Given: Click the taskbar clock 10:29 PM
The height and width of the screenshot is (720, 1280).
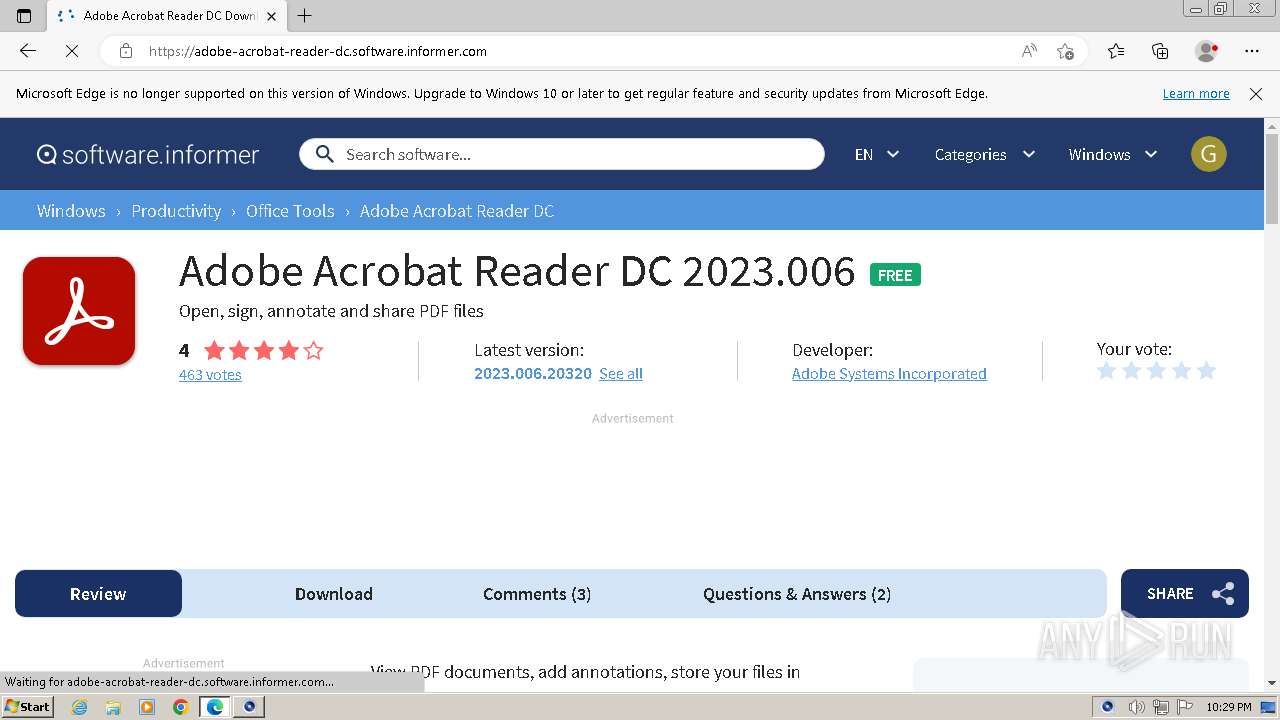Looking at the screenshot, I should [1229, 707].
